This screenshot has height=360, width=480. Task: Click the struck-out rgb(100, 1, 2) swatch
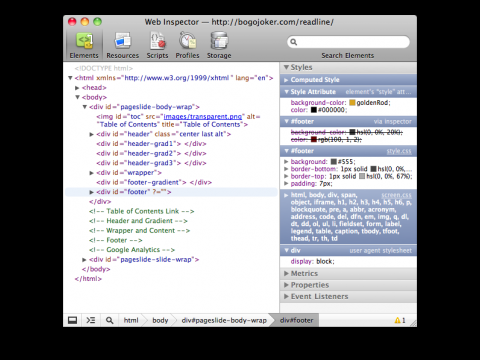314,140
